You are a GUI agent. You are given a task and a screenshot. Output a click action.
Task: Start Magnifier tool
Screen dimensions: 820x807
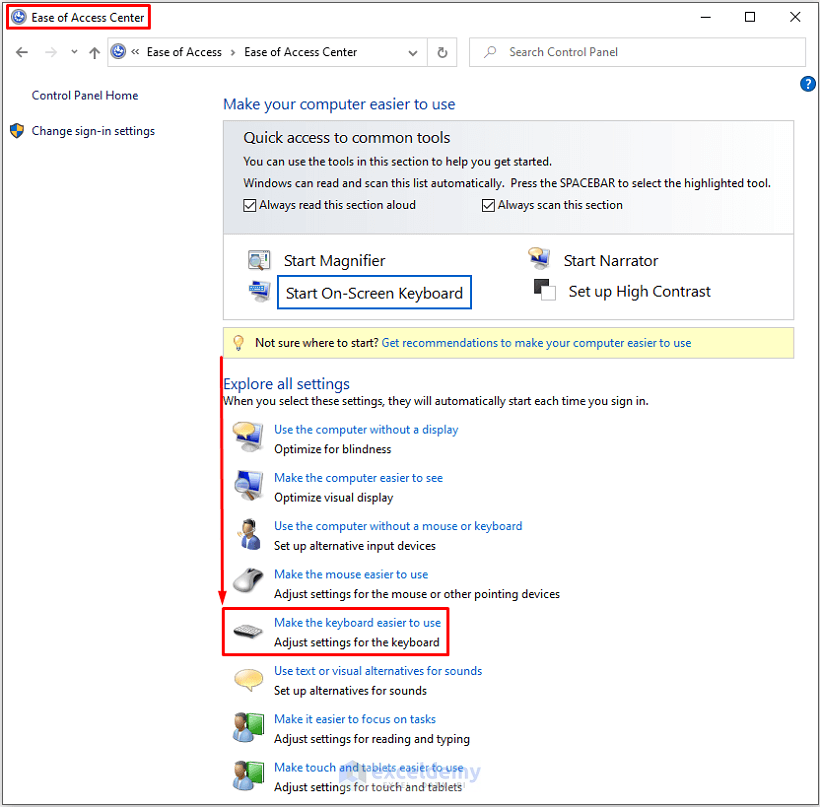334,260
